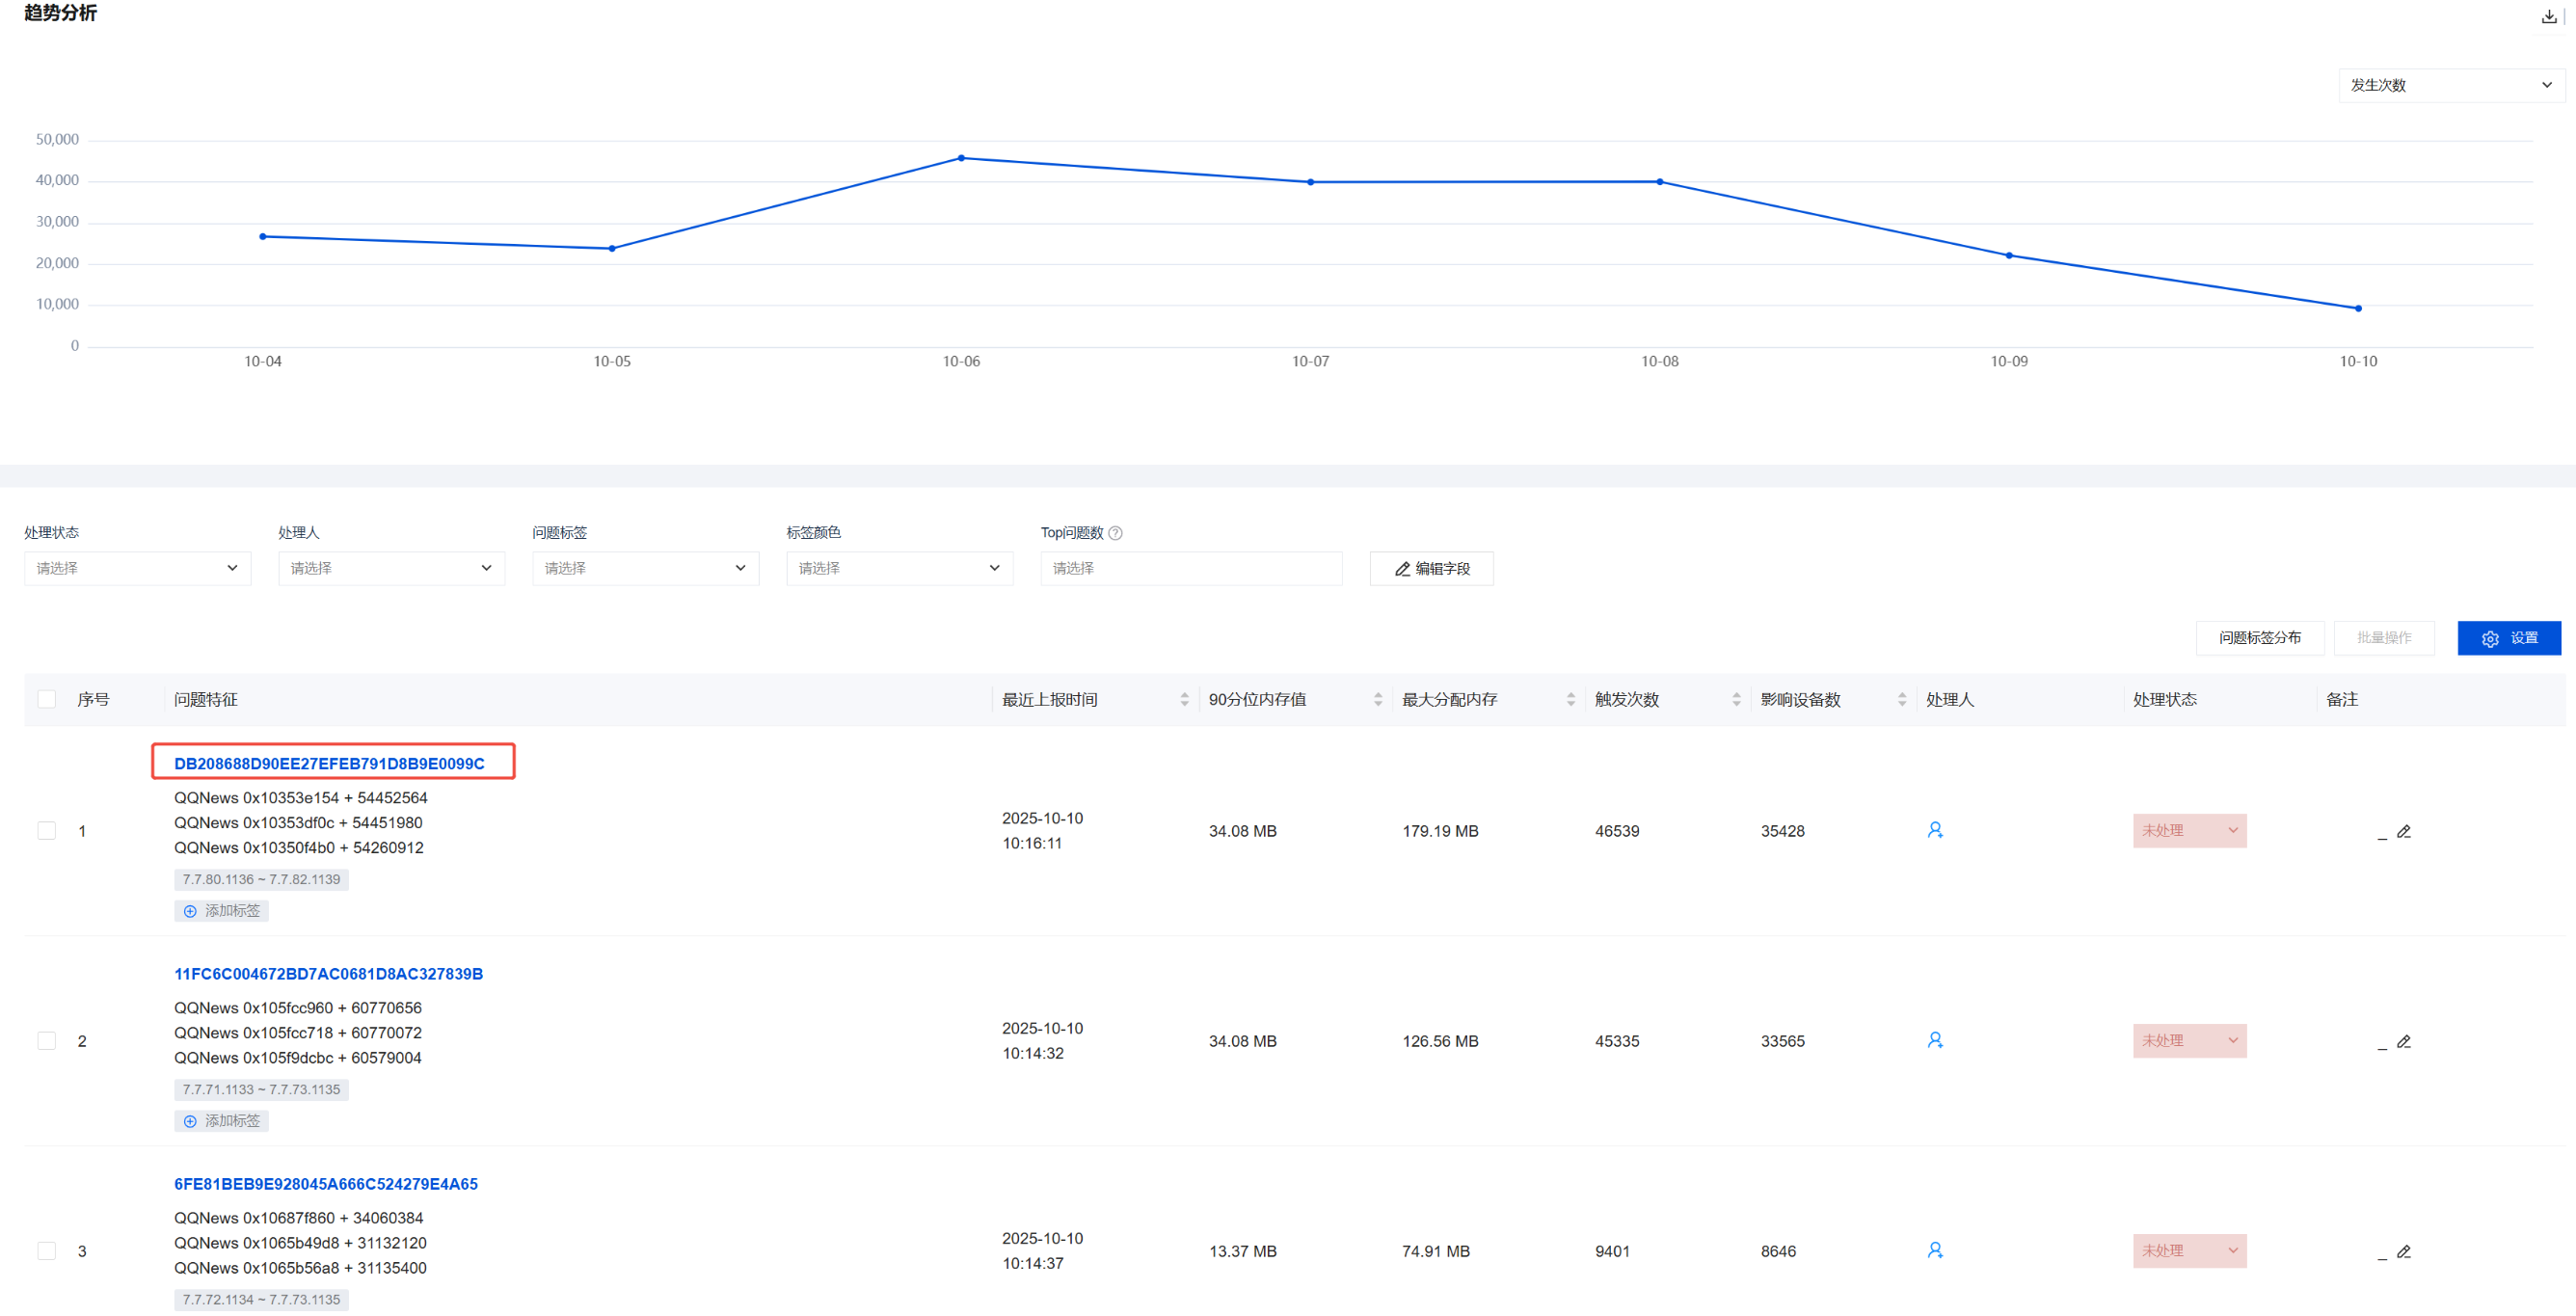Assign handler icon for row 2
Screen dimensions: 2576x1316
tap(1935, 1040)
